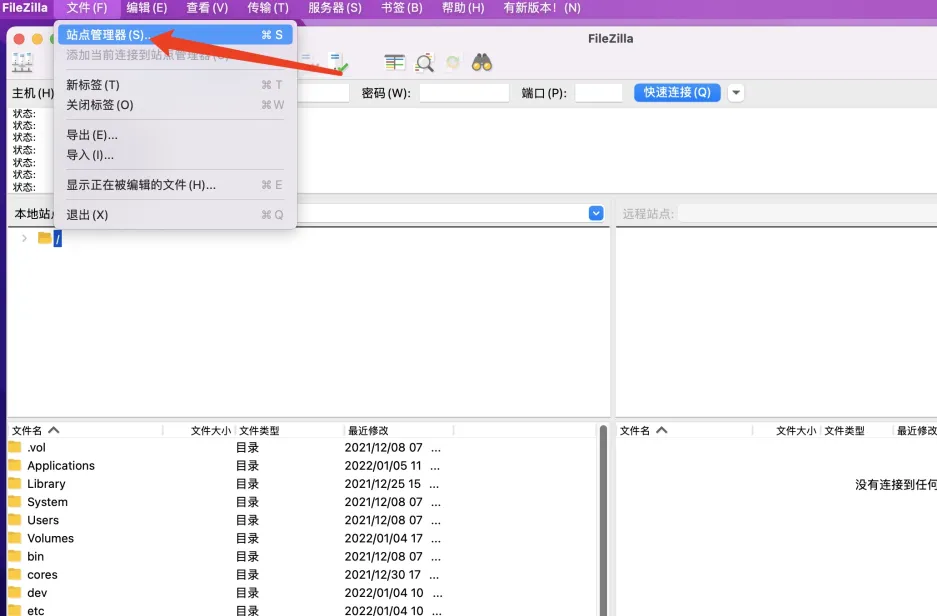Select the "bin" directory name
Image resolution: width=937 pixels, height=616 pixels.
point(35,557)
